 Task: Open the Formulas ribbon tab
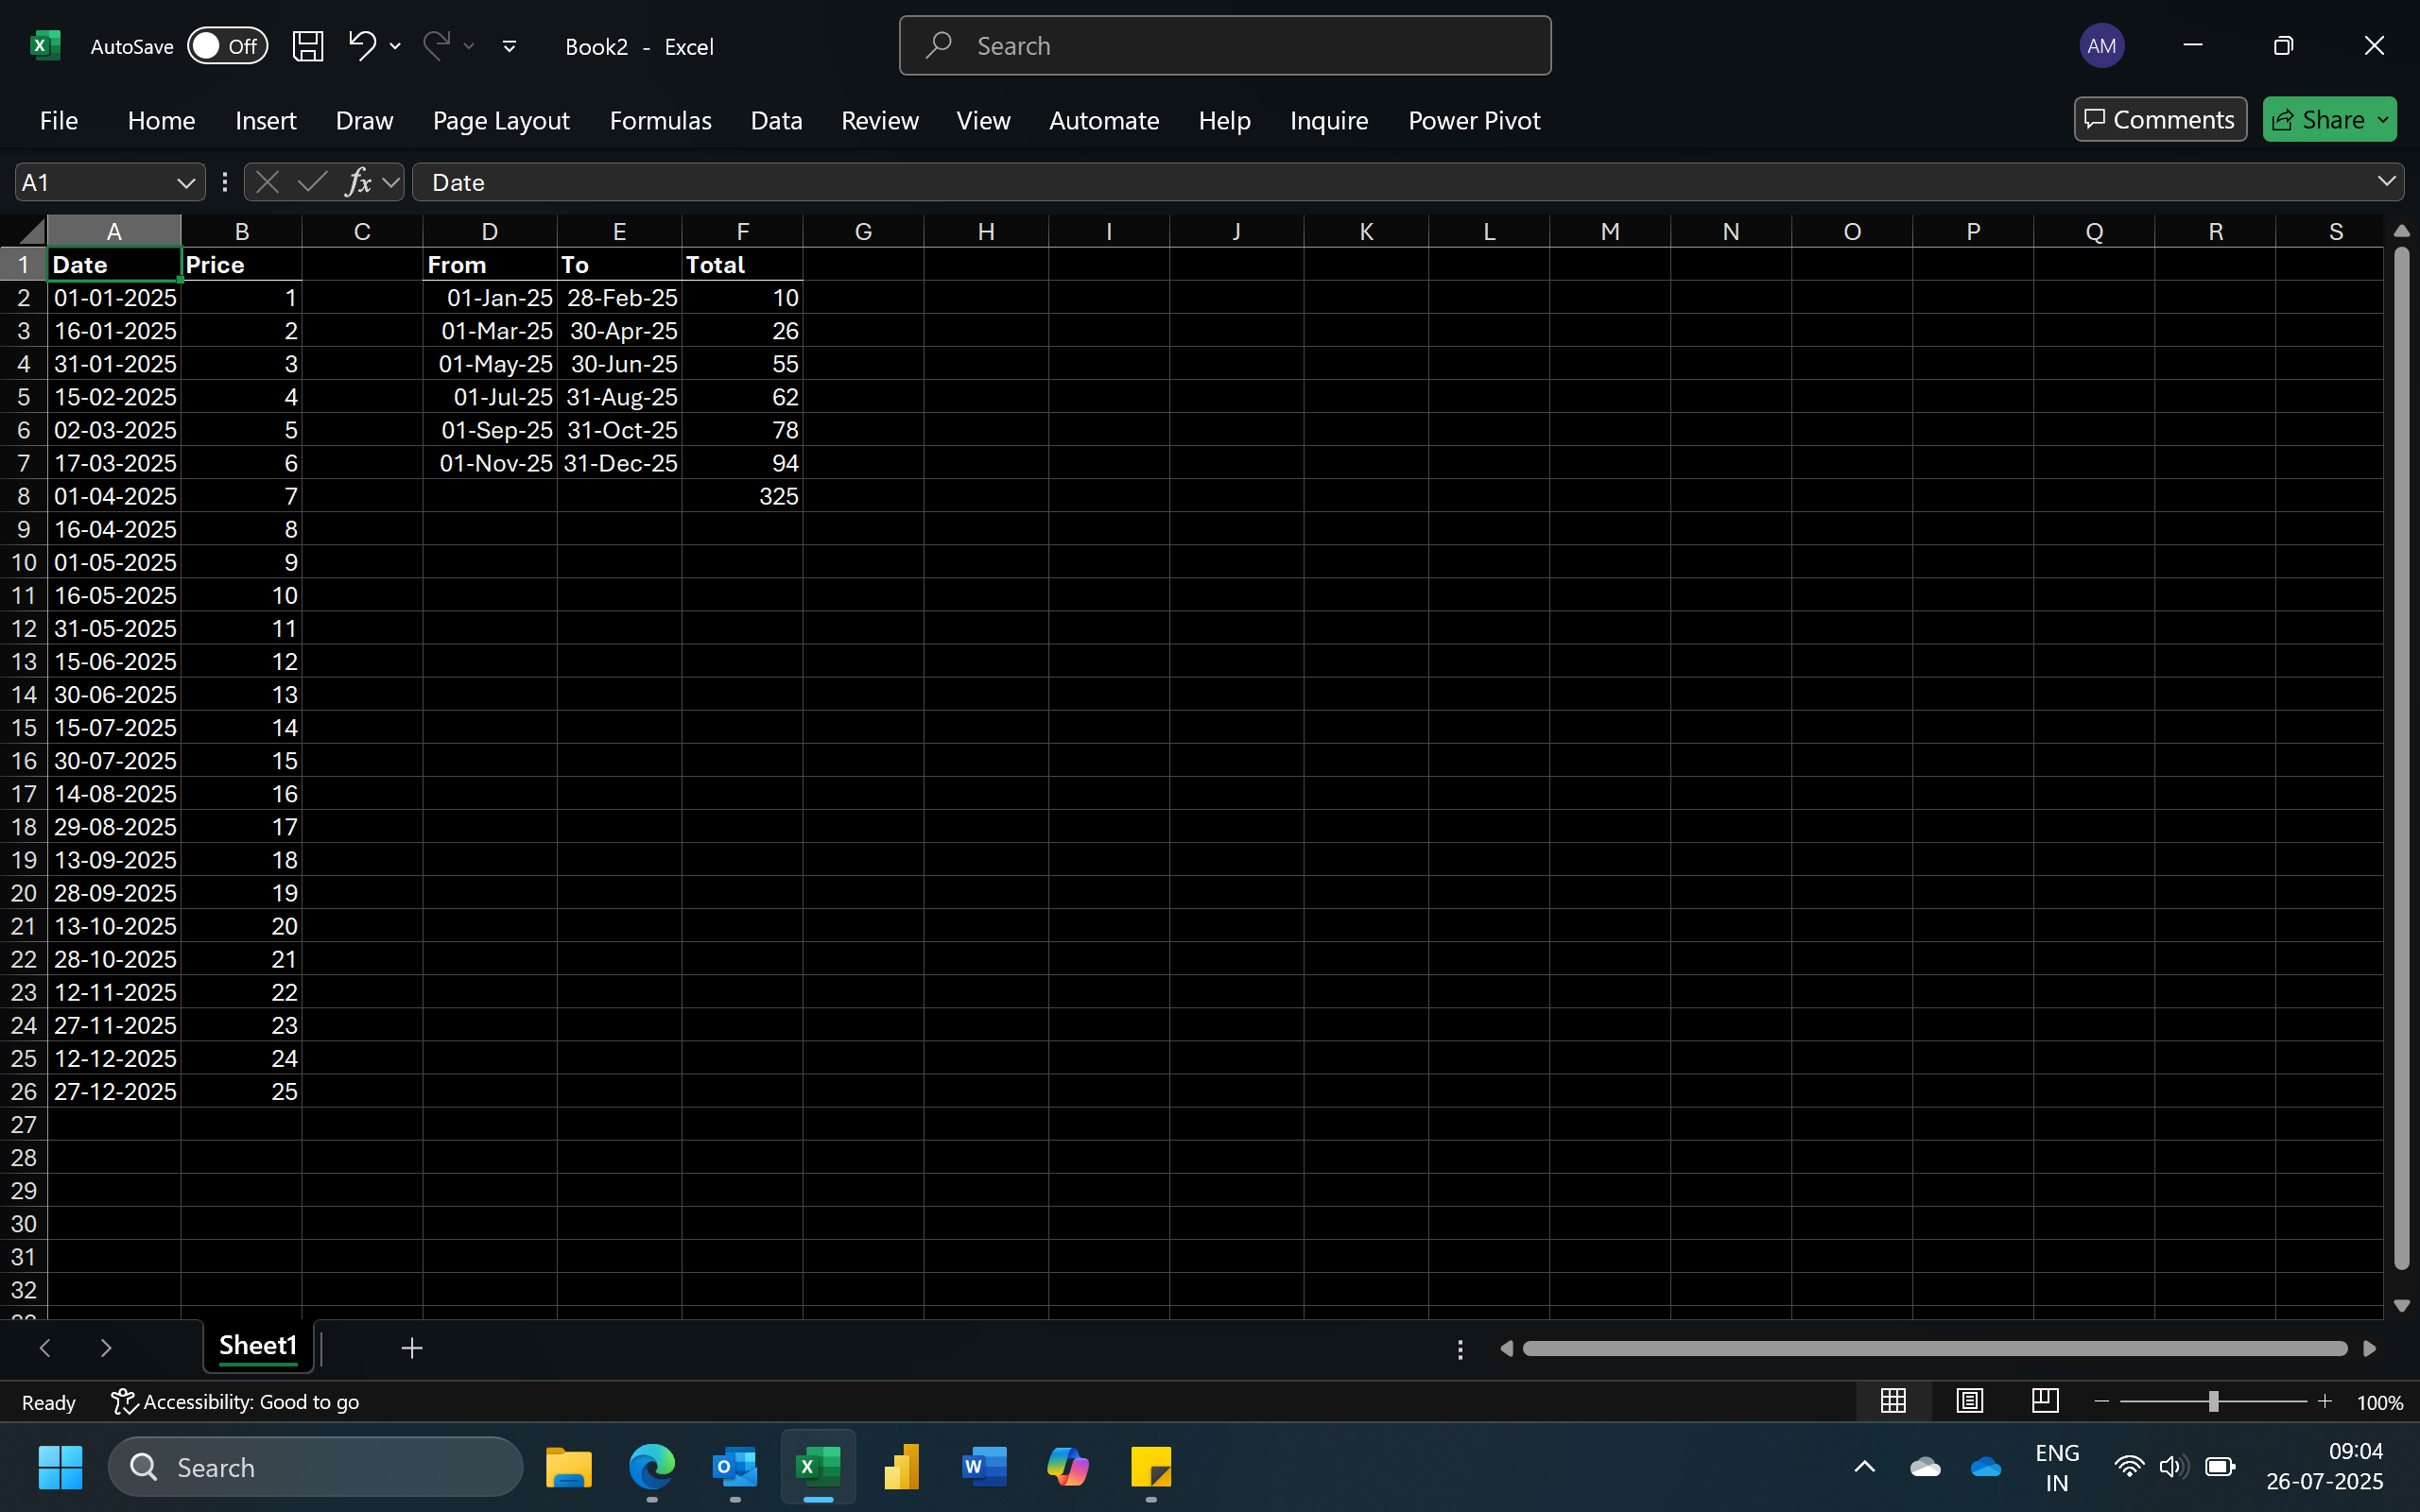tap(660, 121)
